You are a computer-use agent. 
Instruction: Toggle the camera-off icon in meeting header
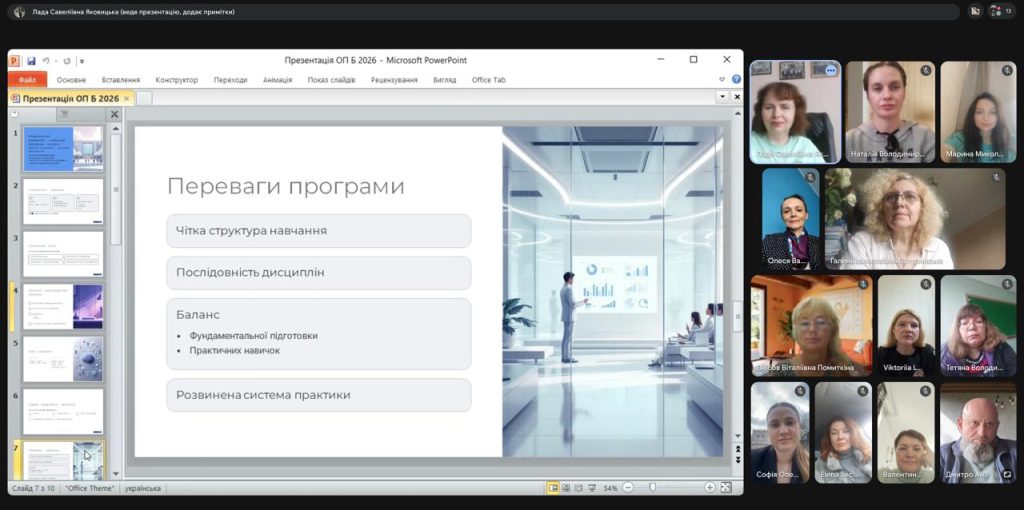tap(975, 12)
